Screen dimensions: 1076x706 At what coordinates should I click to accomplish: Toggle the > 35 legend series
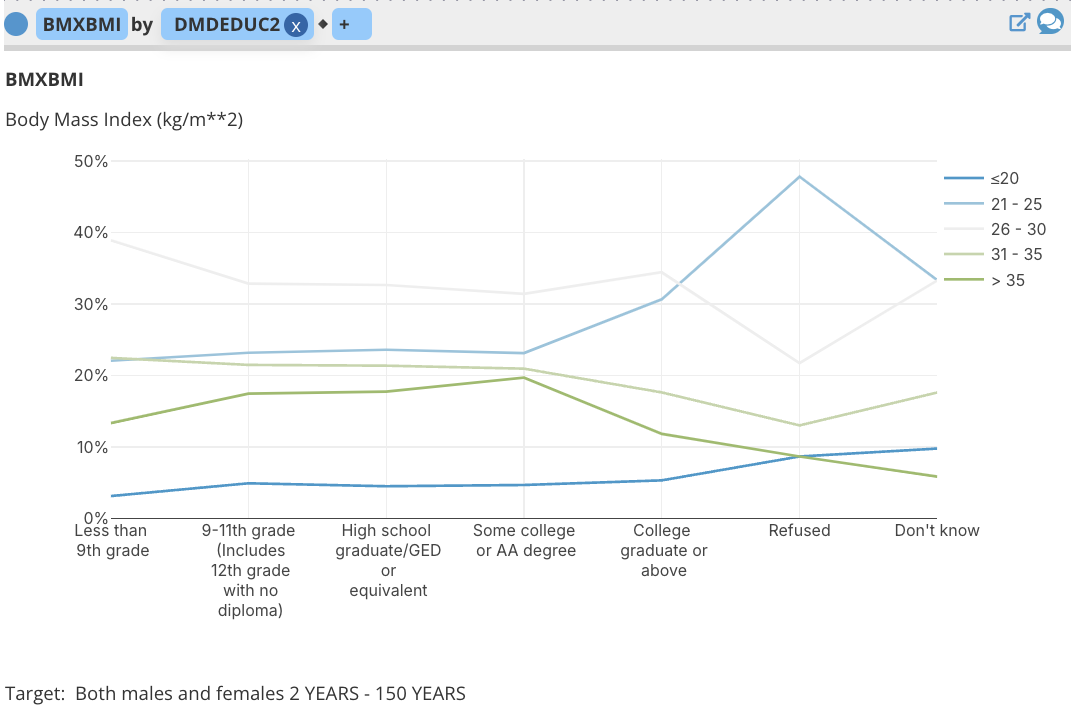(985, 280)
